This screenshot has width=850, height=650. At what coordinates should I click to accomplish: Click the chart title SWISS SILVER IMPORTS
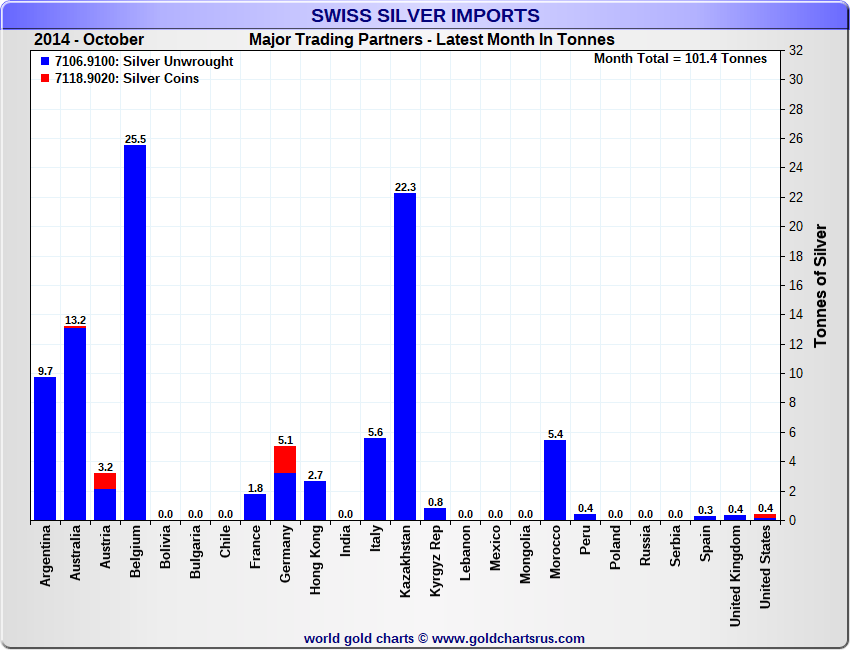[425, 16]
